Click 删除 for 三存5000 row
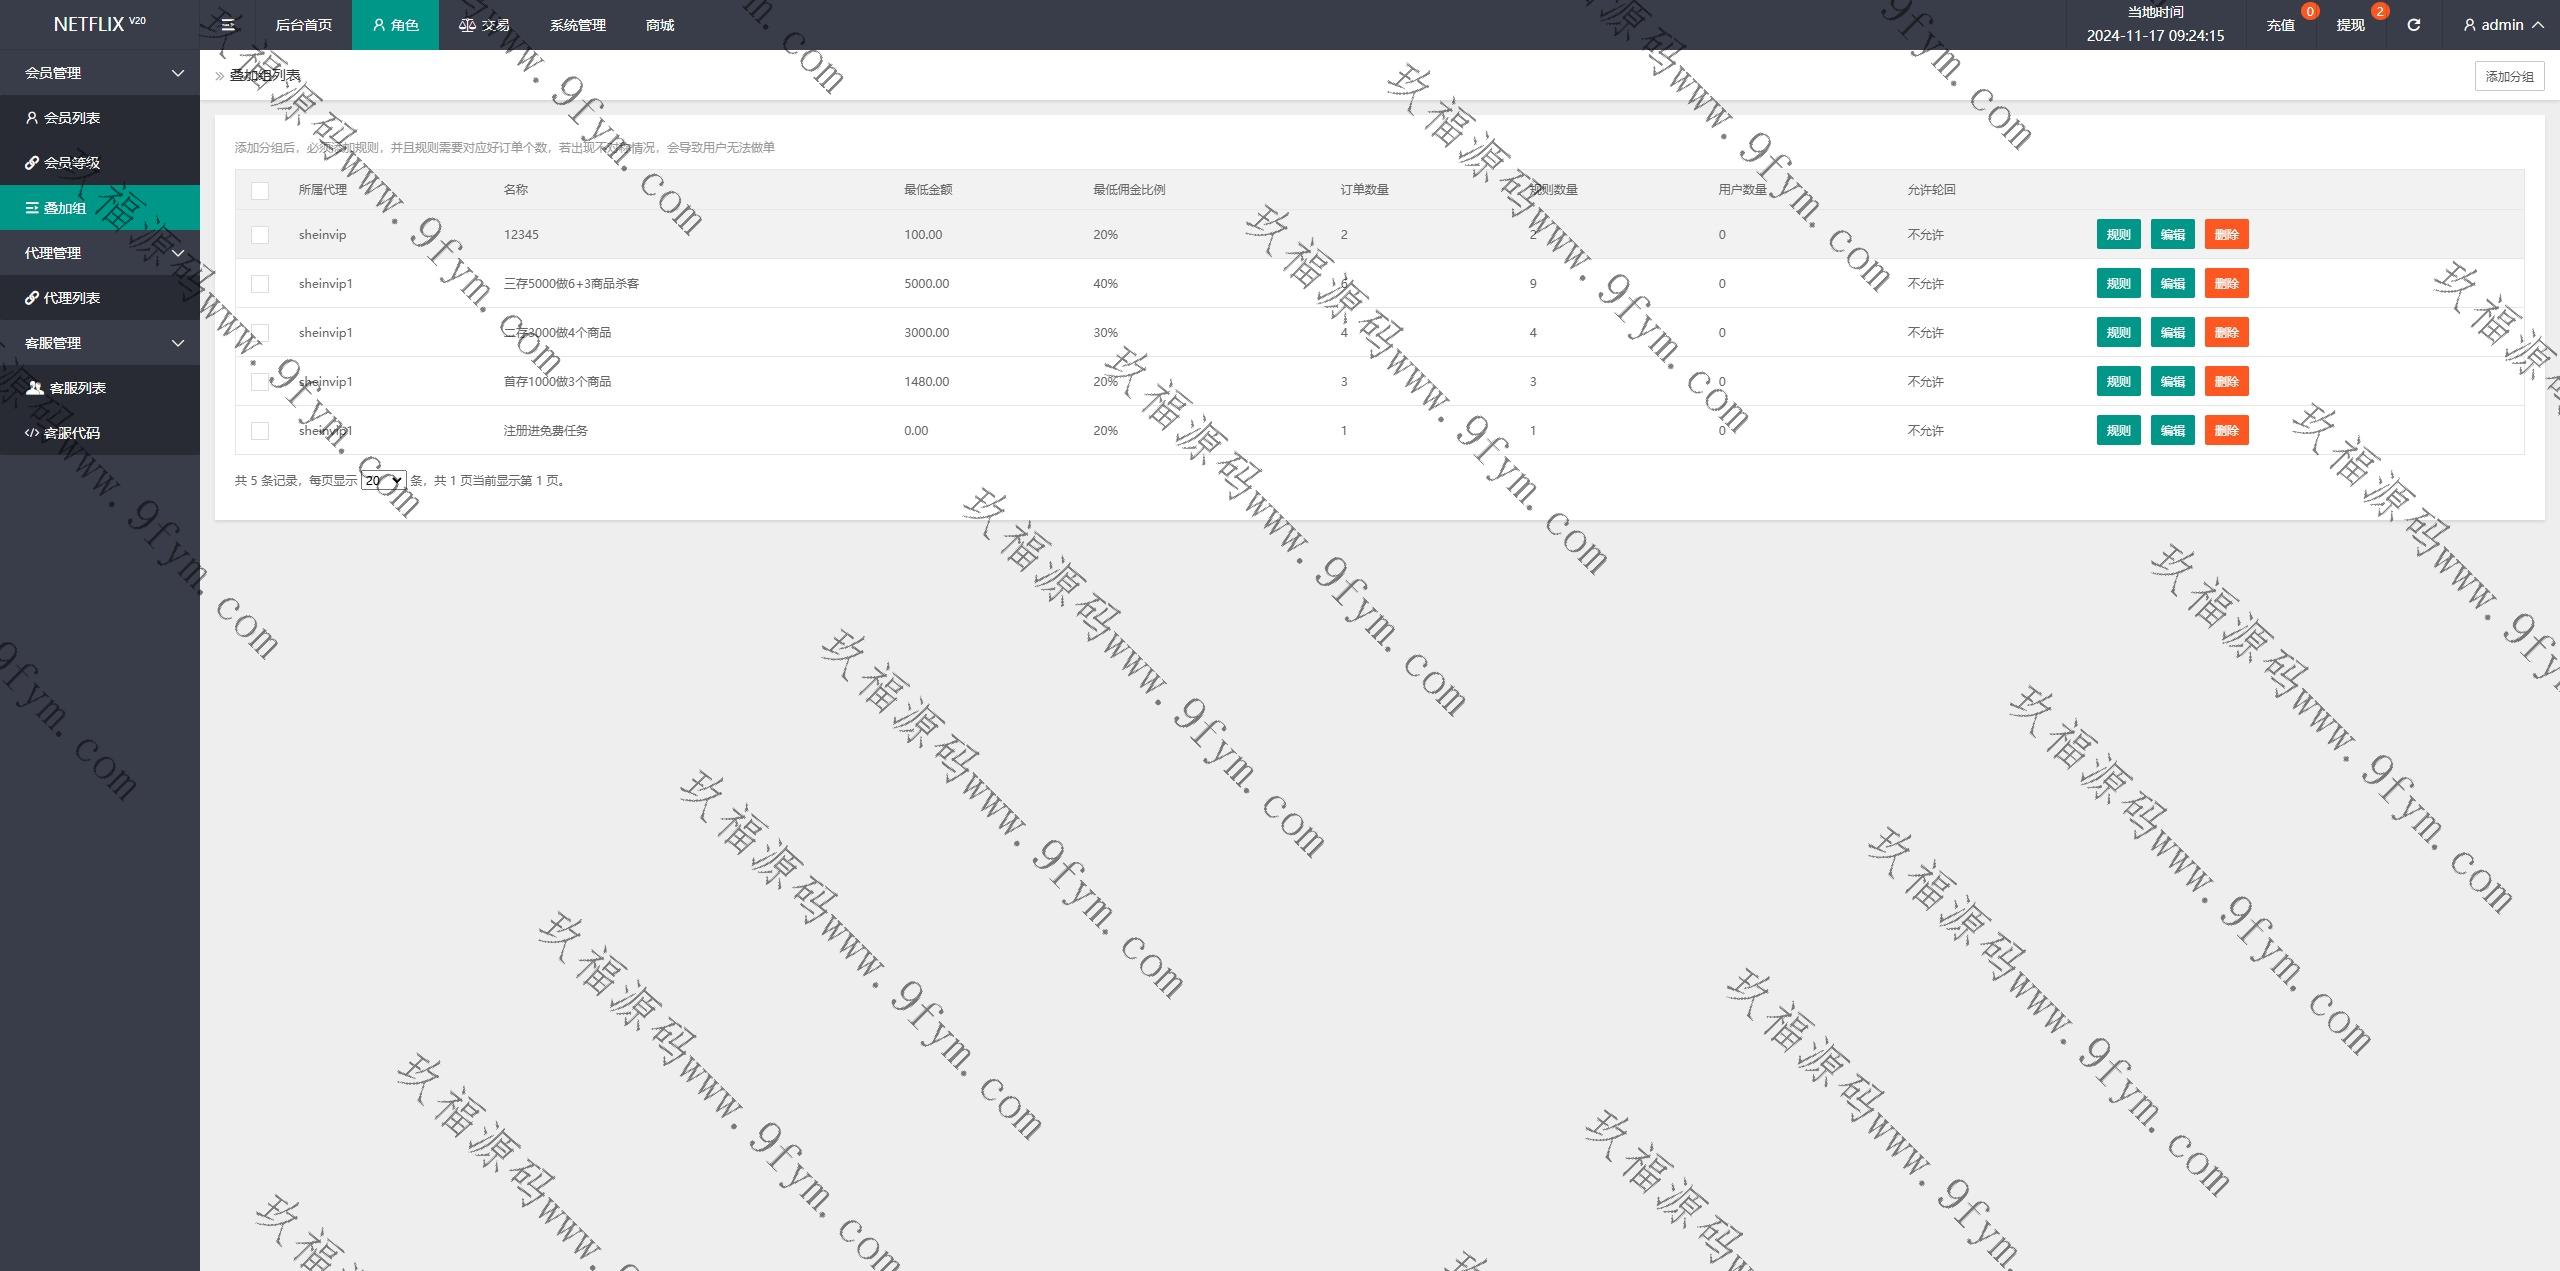 point(2226,284)
